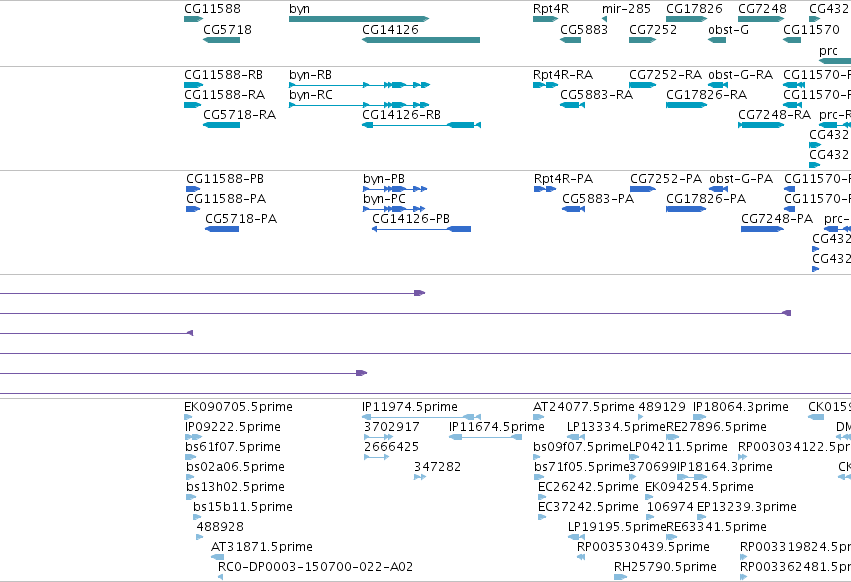The image size is (851, 582).
Task: Click the EK090705.5prime EST label
Action: [x=238, y=407]
